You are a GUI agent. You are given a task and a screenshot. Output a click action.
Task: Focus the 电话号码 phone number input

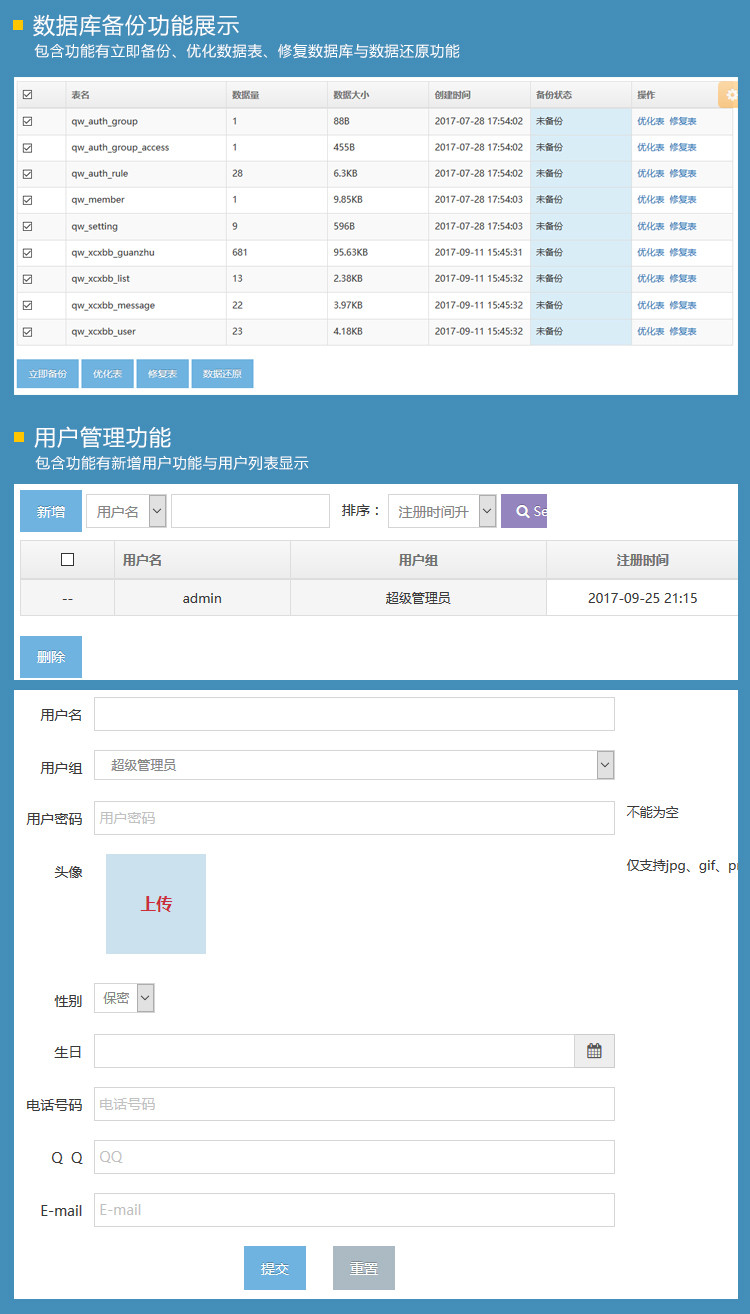(354, 1104)
